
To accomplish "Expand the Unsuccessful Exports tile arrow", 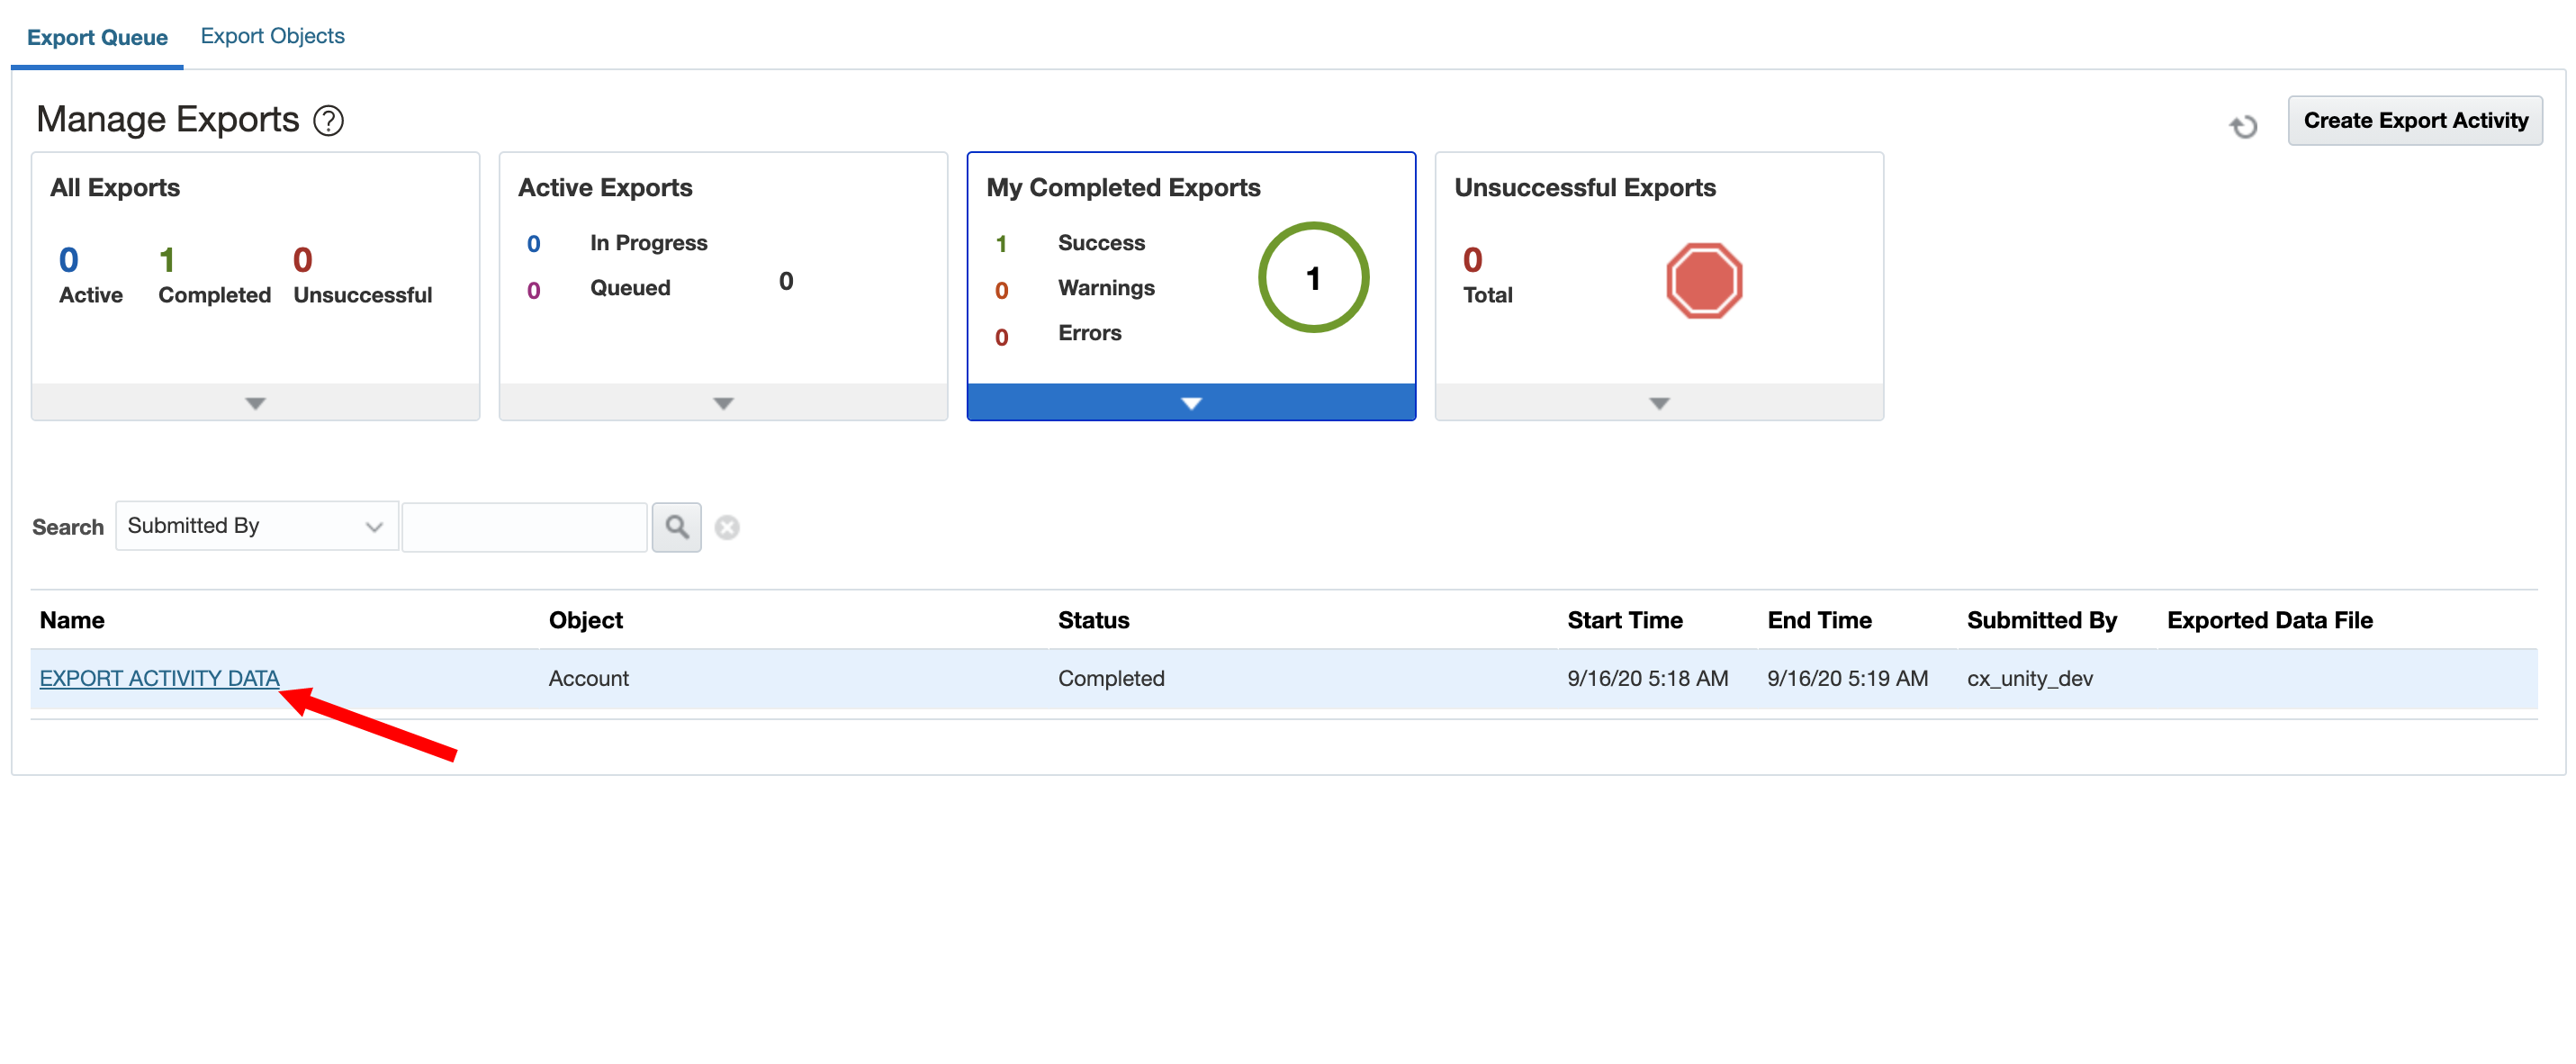I will (x=1659, y=403).
